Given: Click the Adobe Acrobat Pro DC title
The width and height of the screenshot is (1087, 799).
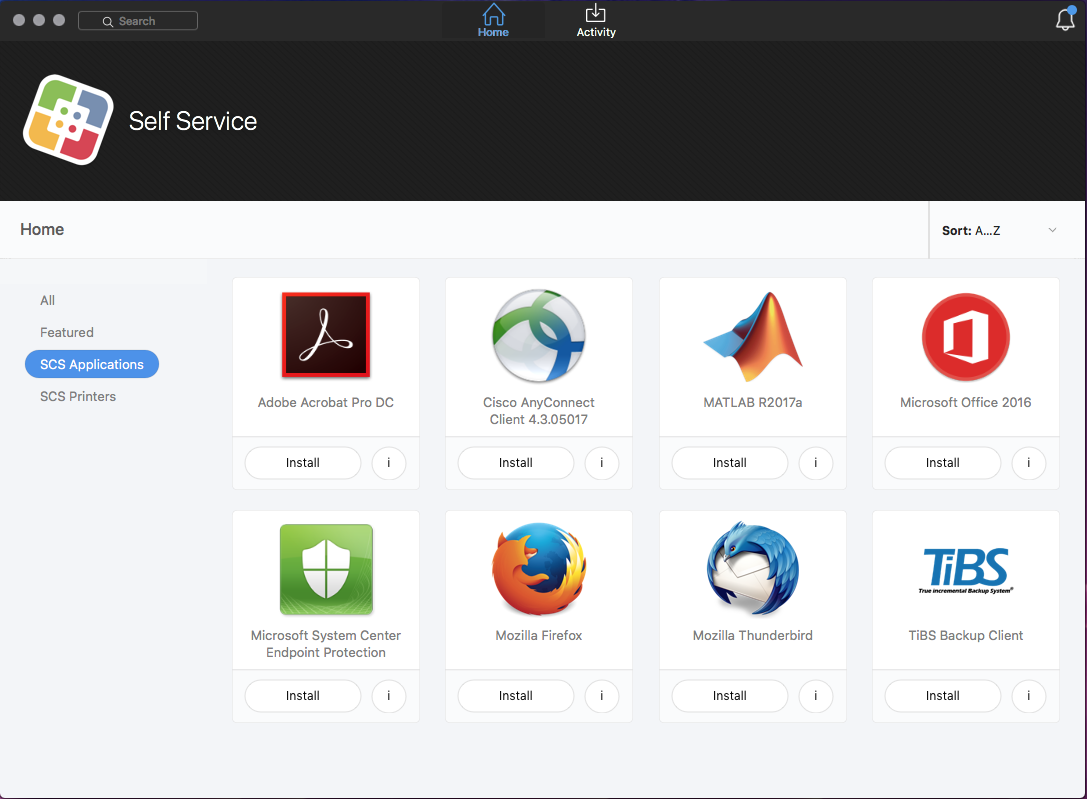Looking at the screenshot, I should (326, 403).
